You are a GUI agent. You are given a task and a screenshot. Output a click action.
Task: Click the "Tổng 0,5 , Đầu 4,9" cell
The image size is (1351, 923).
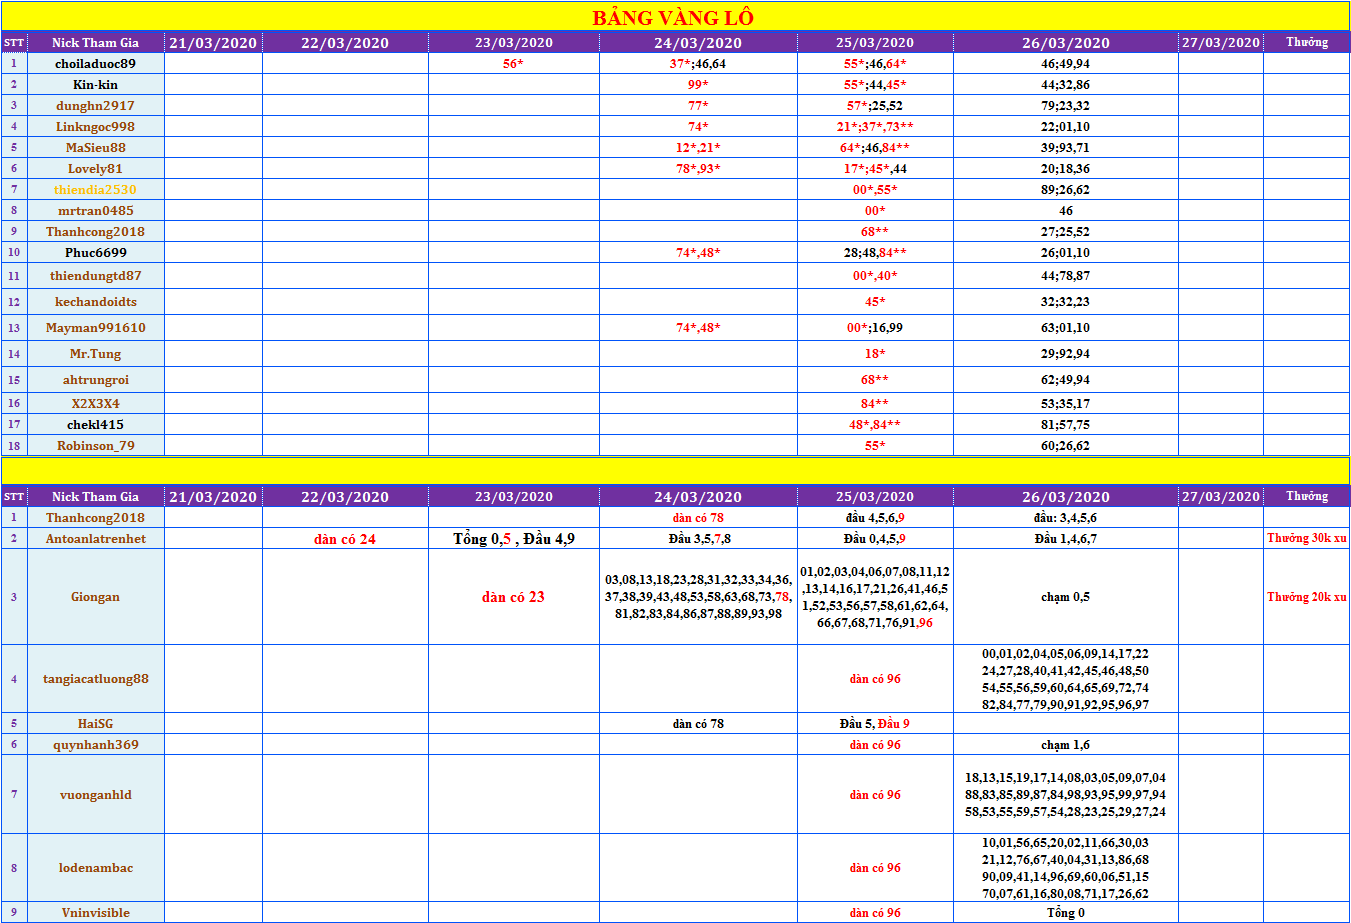coord(513,539)
